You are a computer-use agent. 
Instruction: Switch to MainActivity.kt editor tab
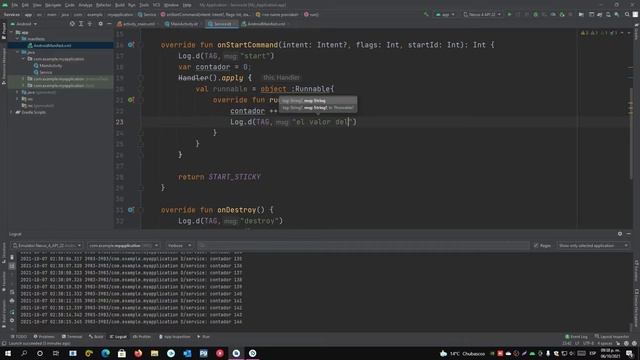point(182,24)
